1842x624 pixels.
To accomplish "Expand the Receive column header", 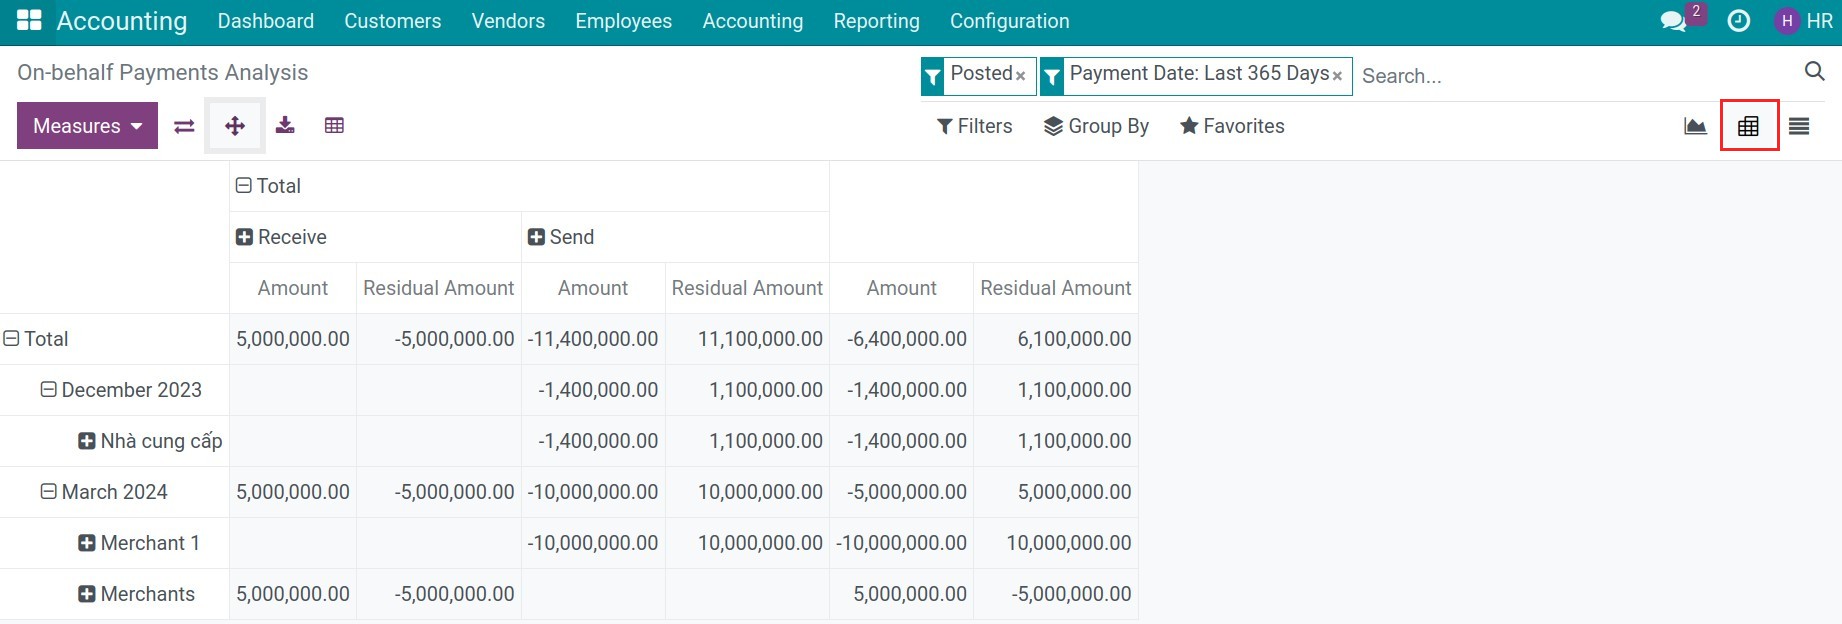I will click(x=281, y=237).
